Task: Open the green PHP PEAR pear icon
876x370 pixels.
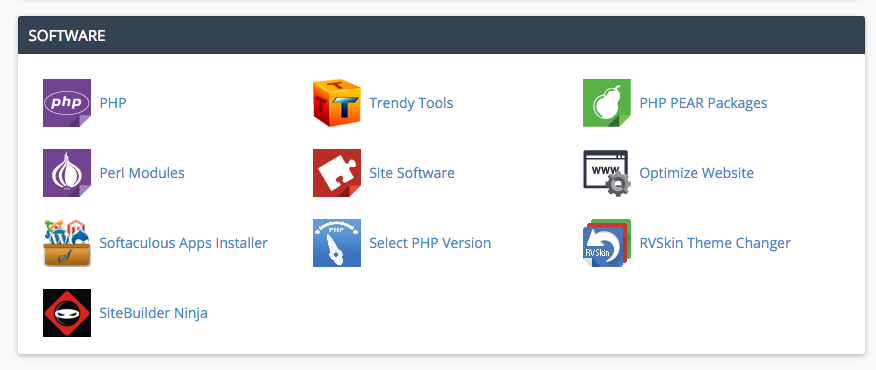Action: pos(607,103)
